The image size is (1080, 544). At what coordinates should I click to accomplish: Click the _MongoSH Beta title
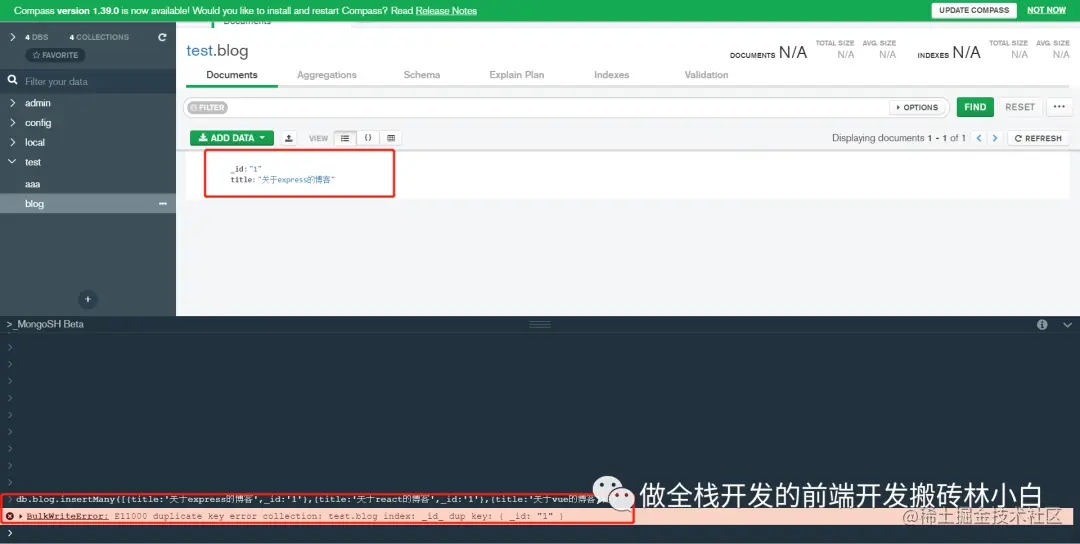point(45,324)
